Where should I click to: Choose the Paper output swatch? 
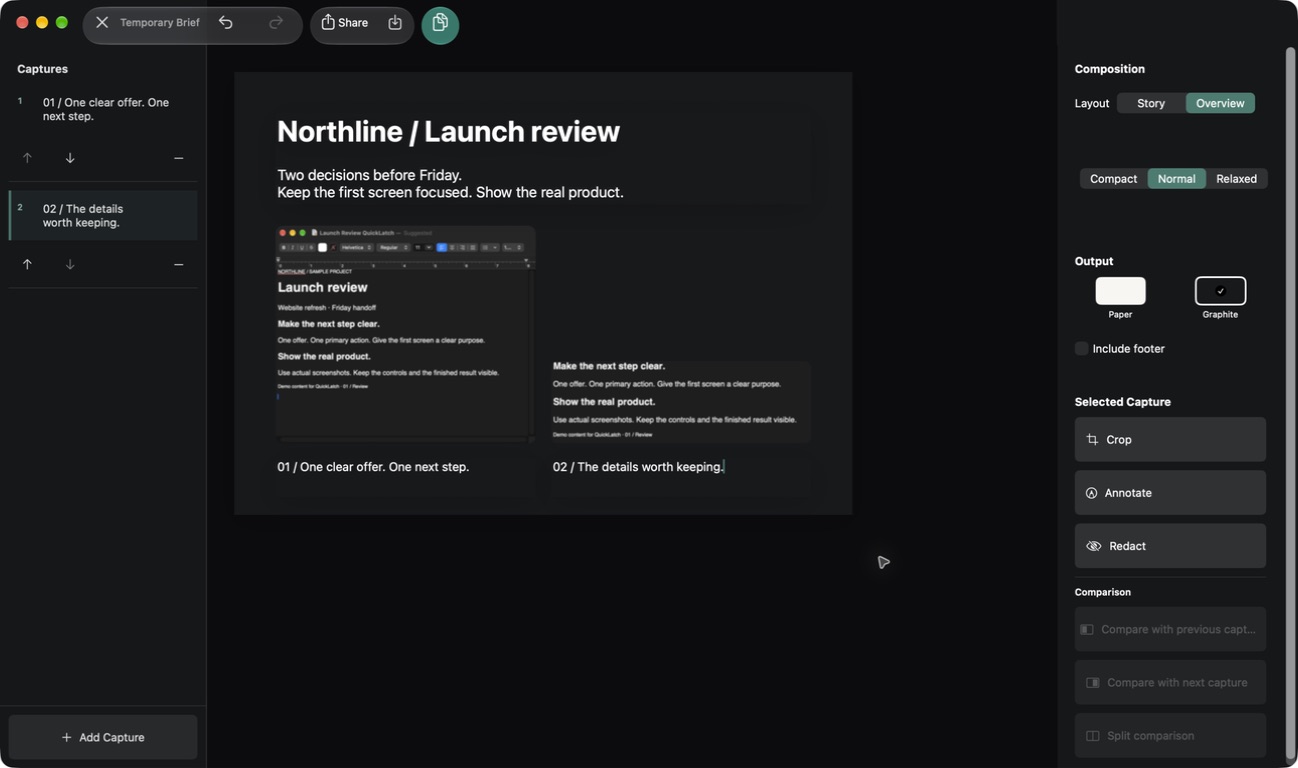[x=1120, y=291]
